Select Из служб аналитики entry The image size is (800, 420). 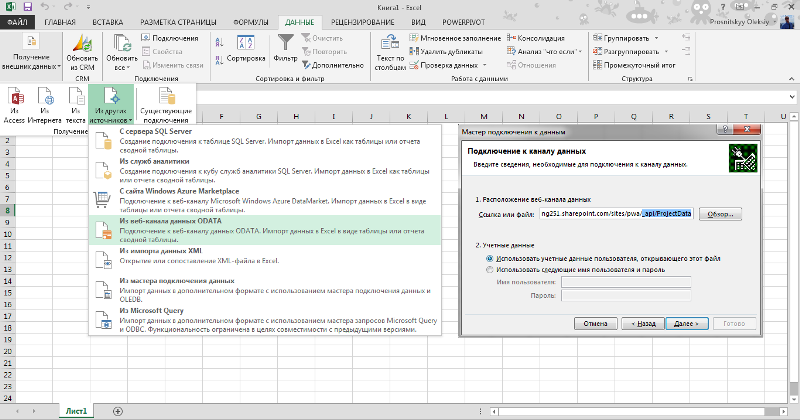265,170
